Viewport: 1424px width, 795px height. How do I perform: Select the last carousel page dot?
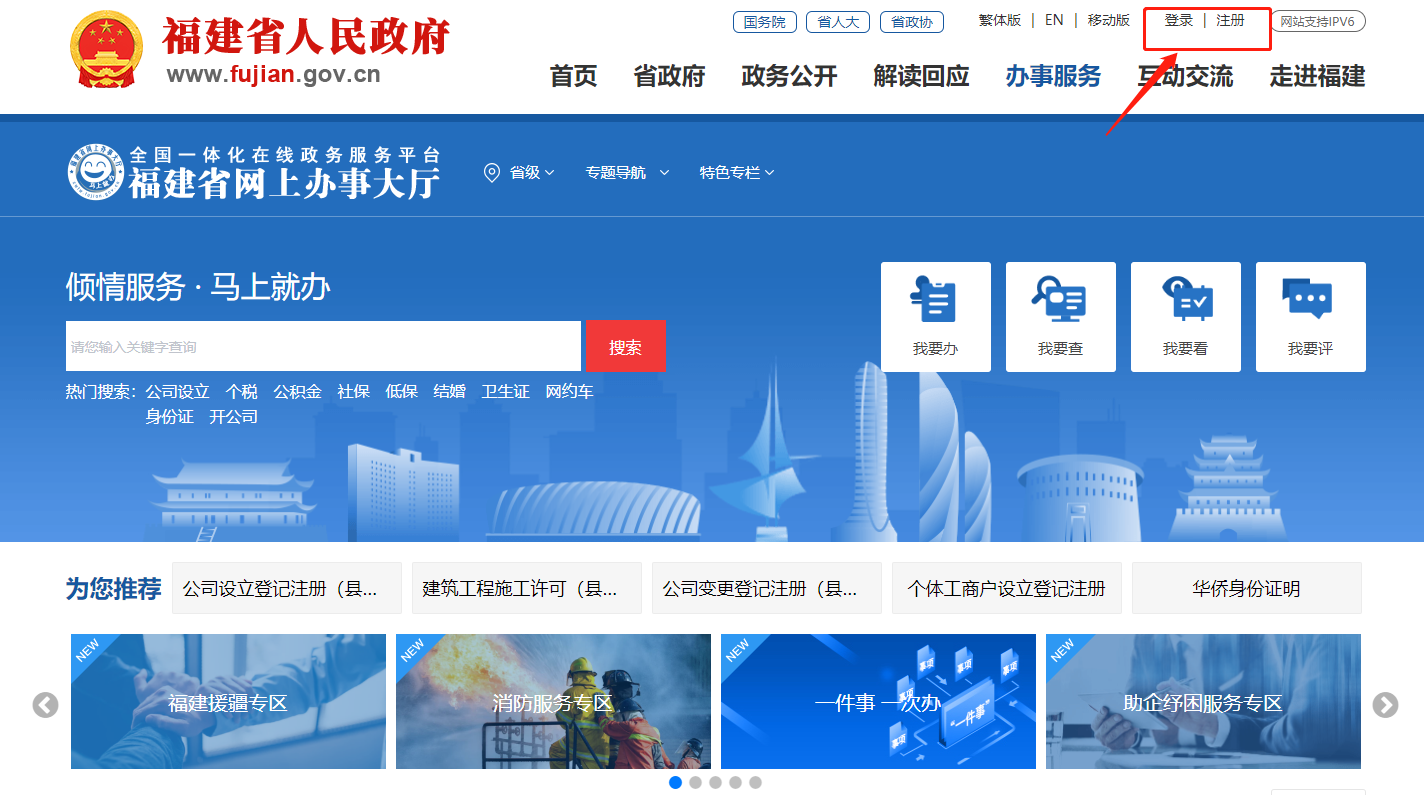pyautogui.click(x=755, y=782)
